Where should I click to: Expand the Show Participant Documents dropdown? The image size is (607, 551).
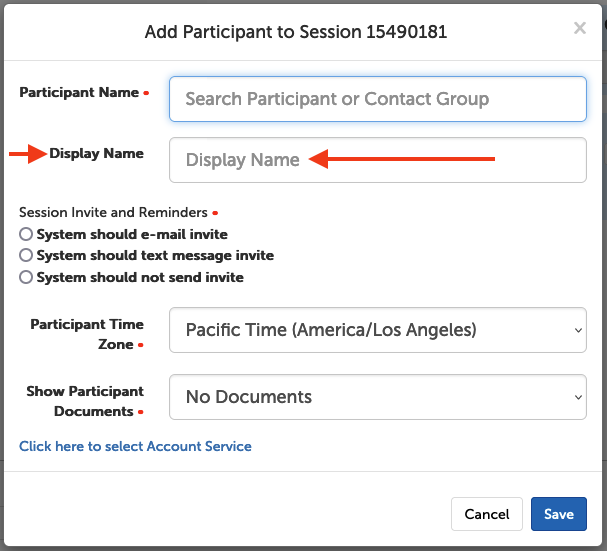[x=377, y=397]
